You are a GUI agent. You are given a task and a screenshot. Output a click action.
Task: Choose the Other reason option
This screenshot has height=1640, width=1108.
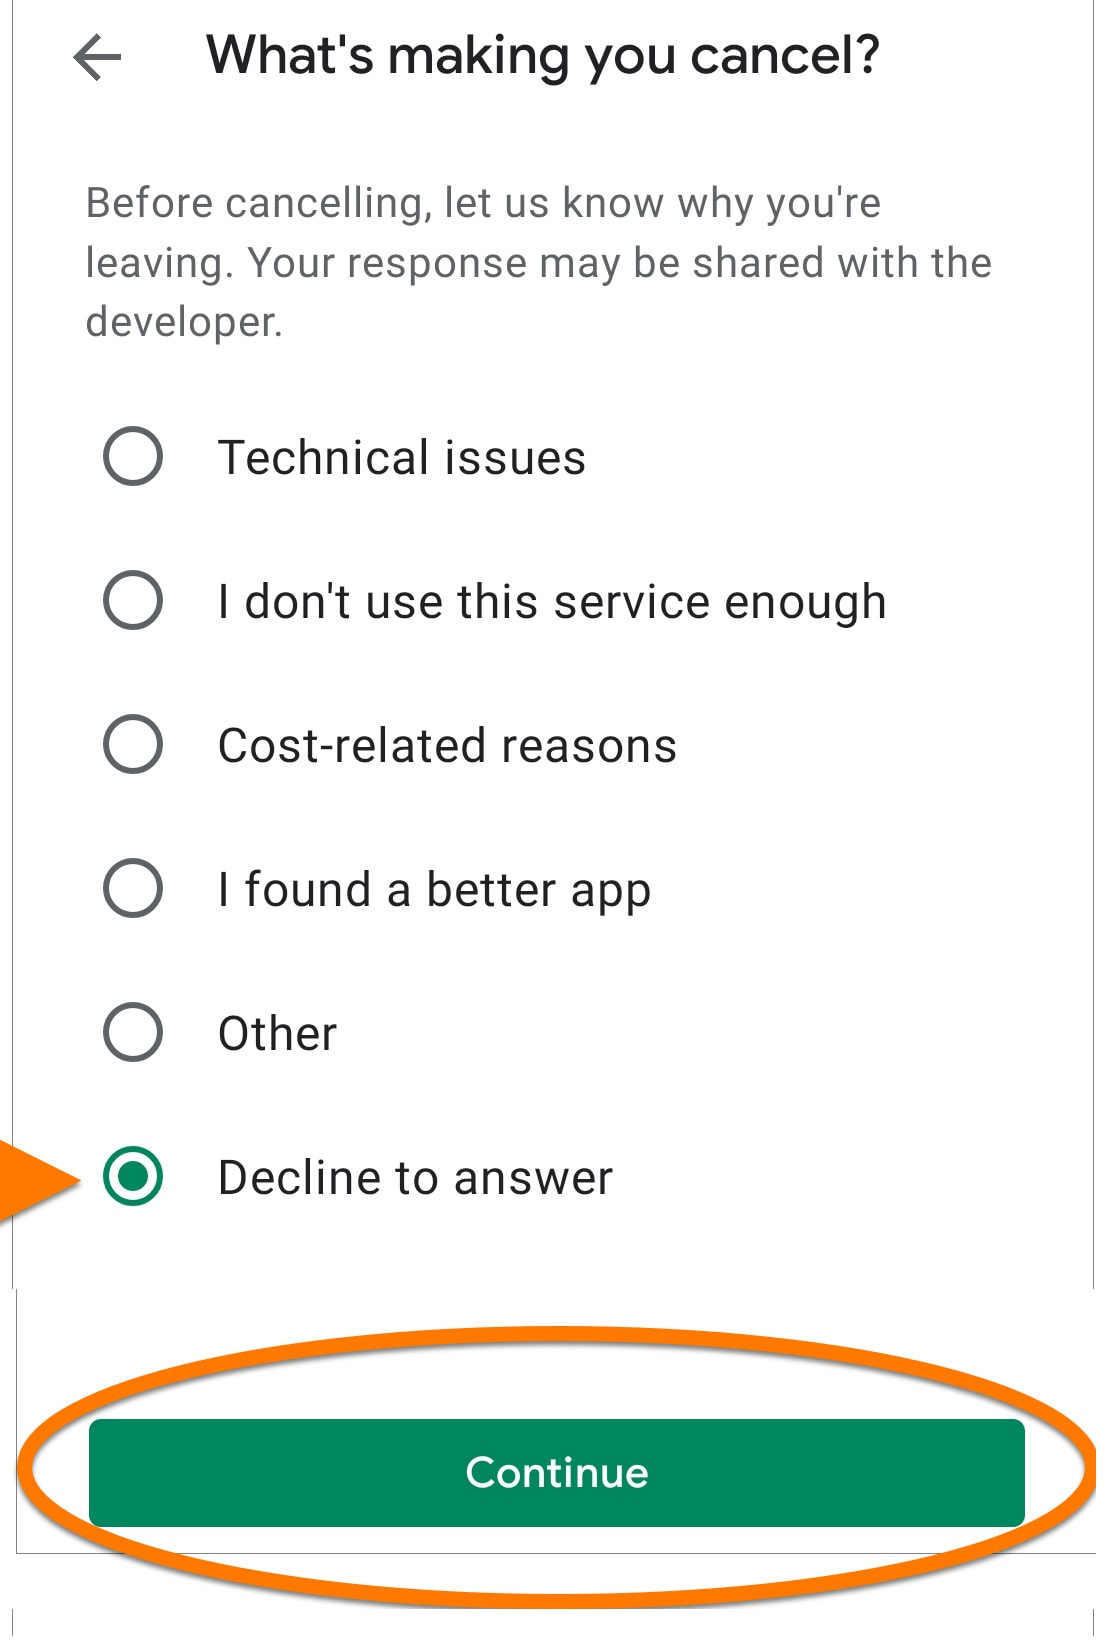click(x=133, y=1033)
